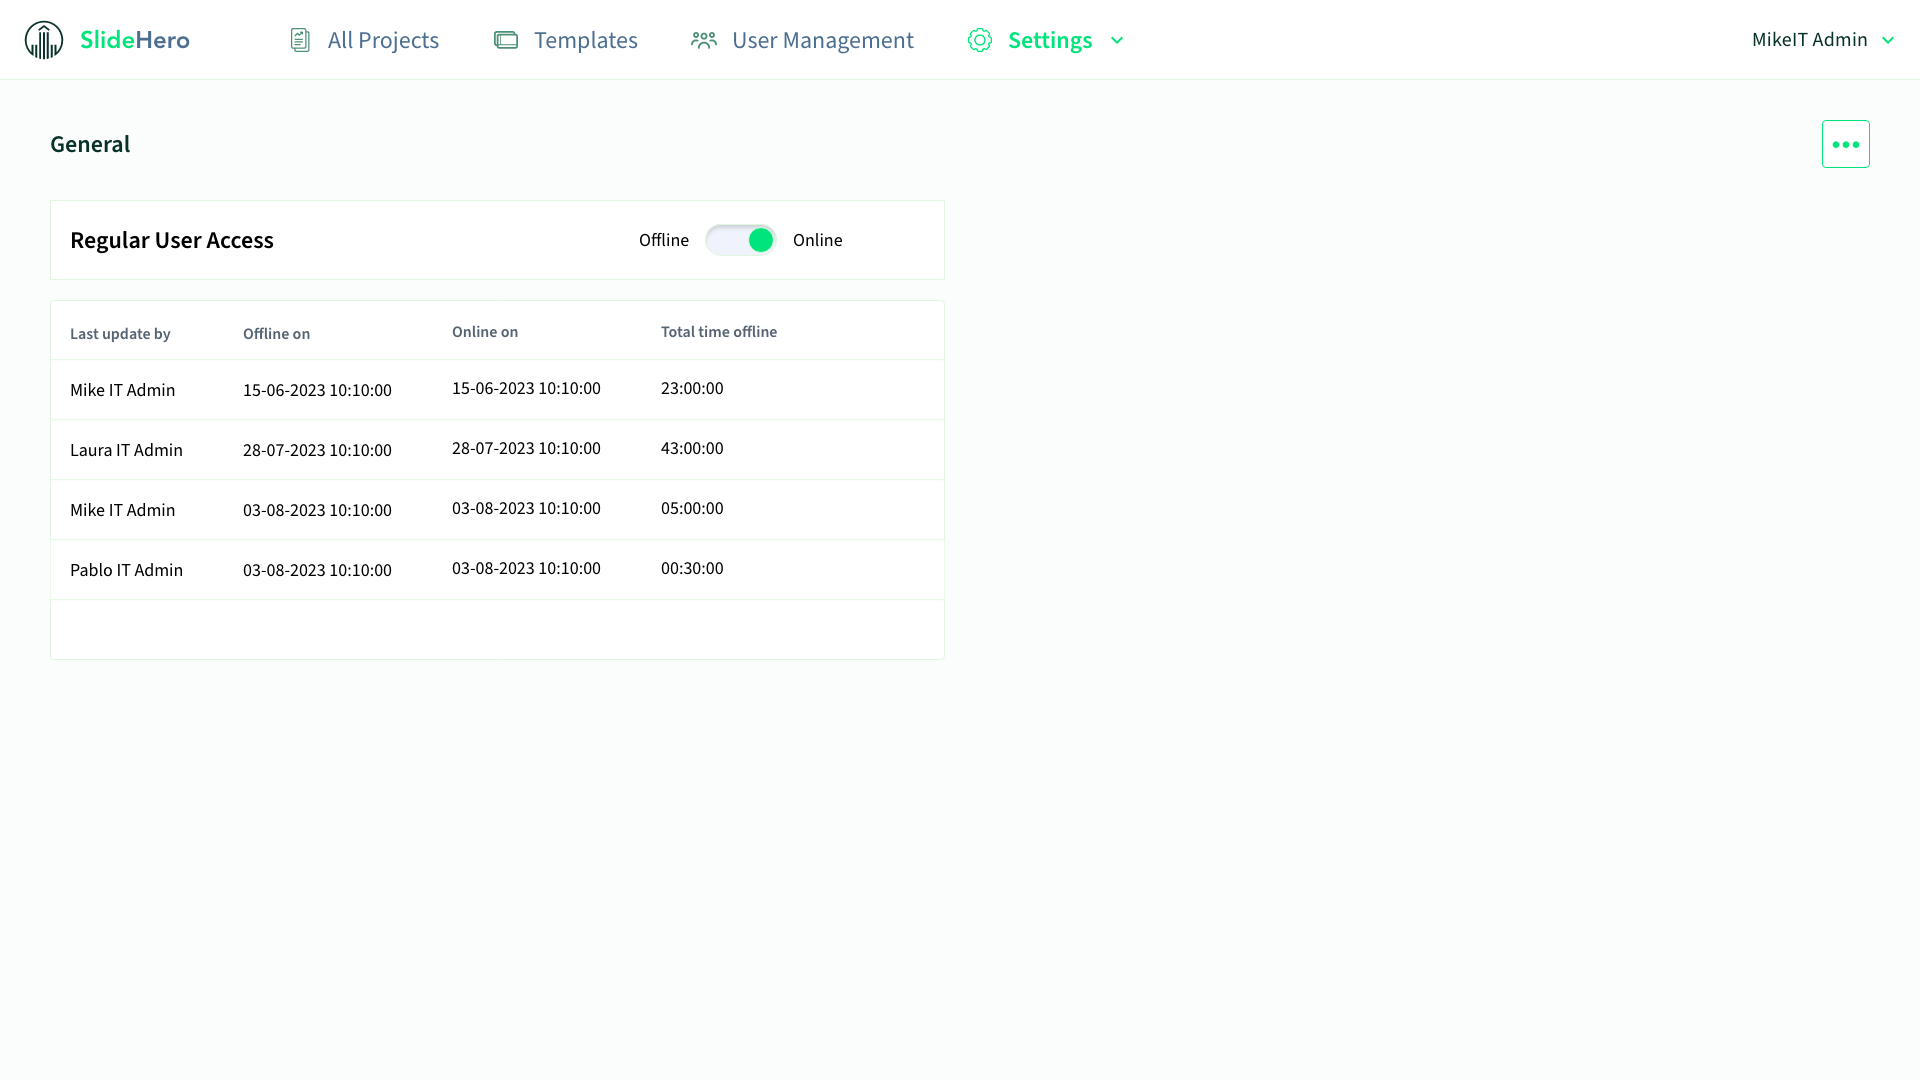Select the Laura IT Admin row
Viewport: 1920px width, 1080px height.
126,450
